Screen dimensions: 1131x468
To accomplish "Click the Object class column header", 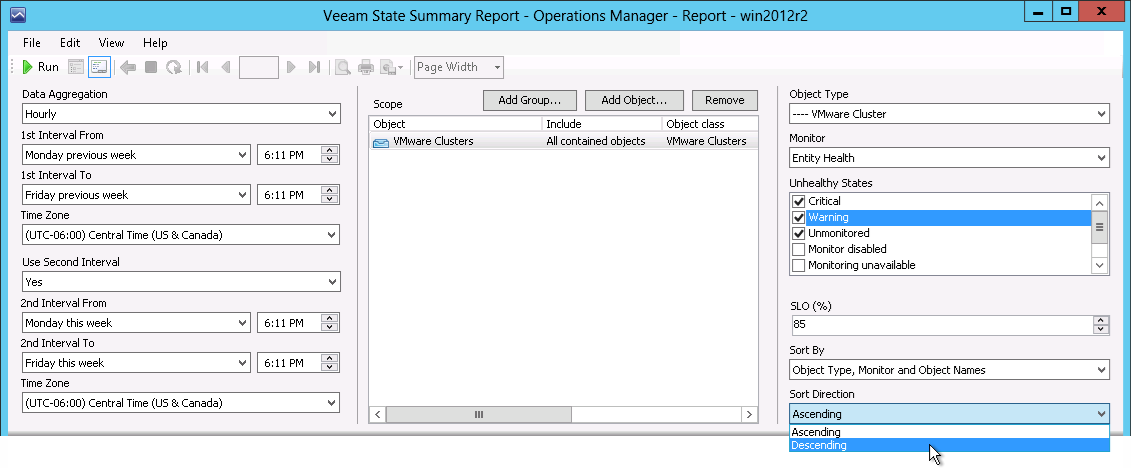I will coord(710,124).
